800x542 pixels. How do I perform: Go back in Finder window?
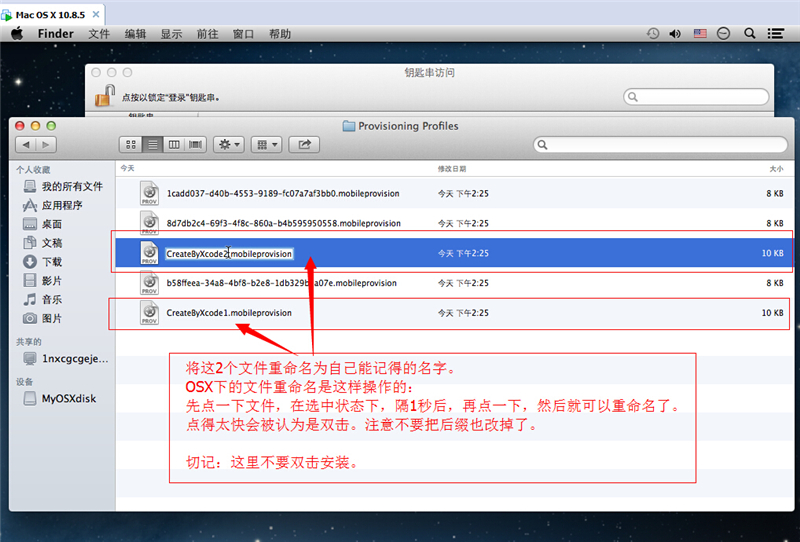coord(26,145)
